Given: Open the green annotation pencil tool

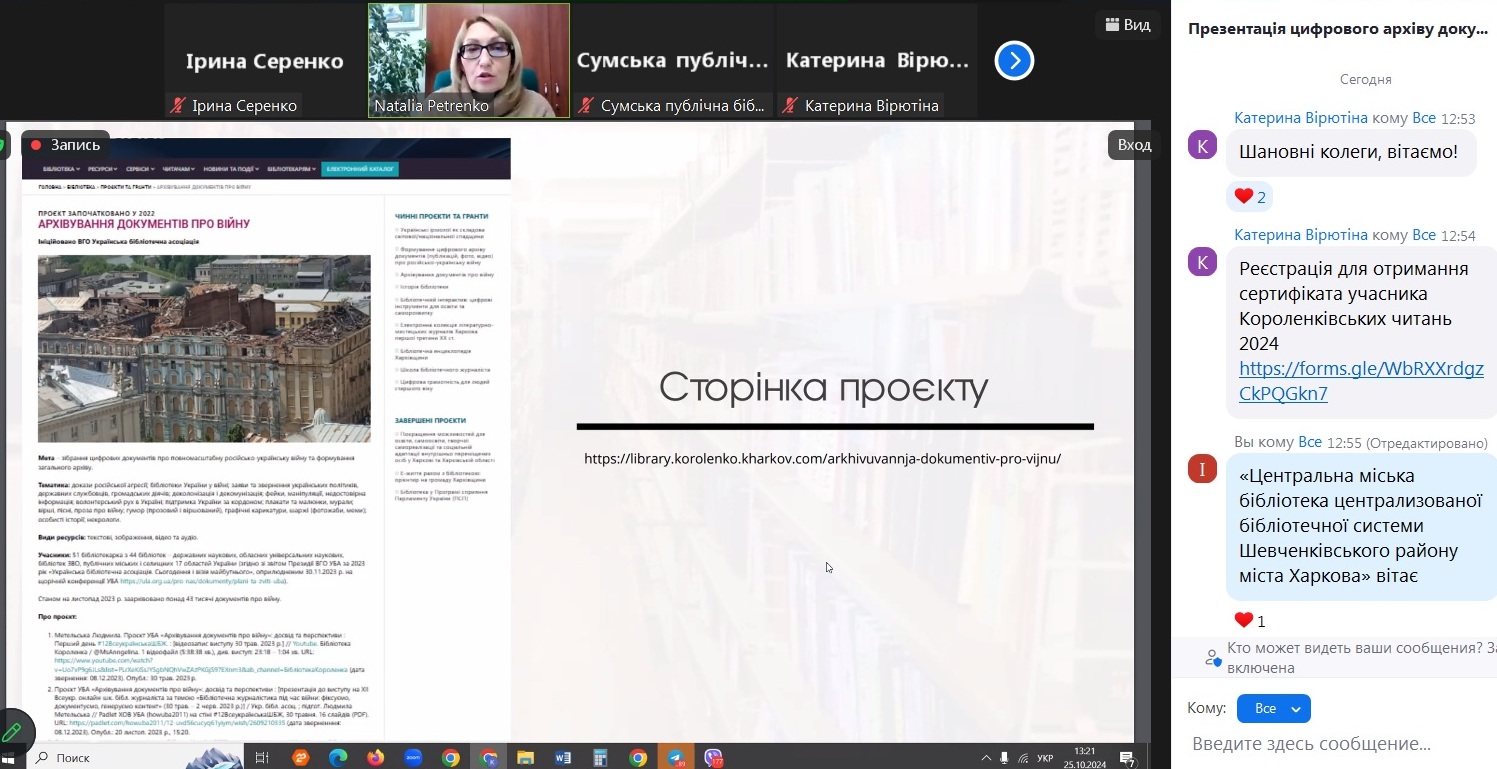Looking at the screenshot, I should coord(12,732).
